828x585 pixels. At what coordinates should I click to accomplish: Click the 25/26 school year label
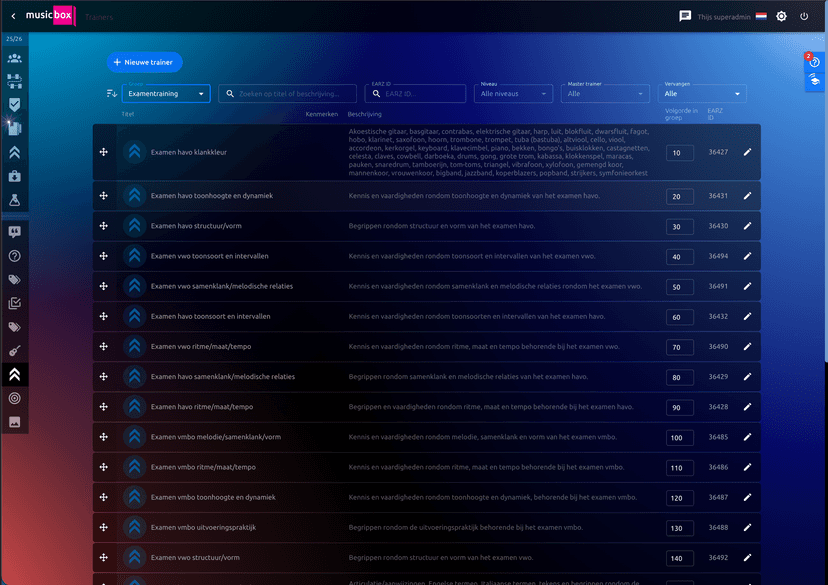coord(14,39)
